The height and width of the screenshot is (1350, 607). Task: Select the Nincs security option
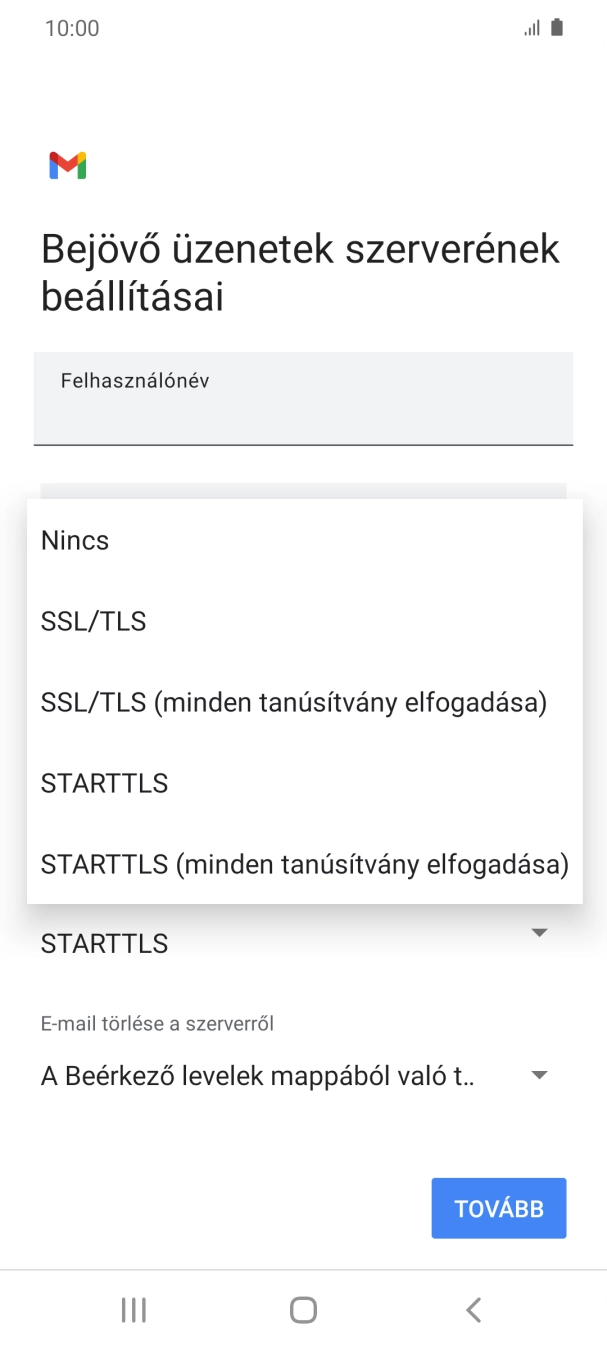coord(74,540)
